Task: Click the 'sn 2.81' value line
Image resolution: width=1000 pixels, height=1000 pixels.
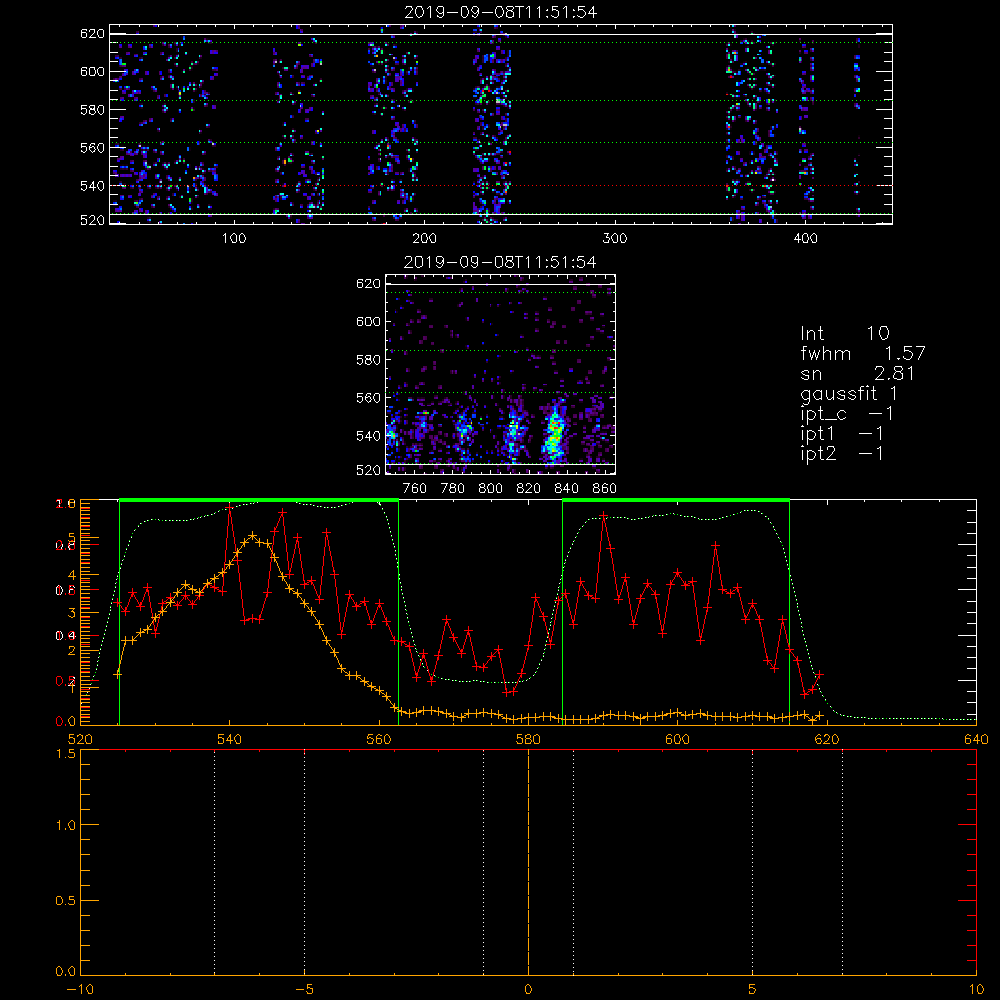Action: click(x=858, y=373)
